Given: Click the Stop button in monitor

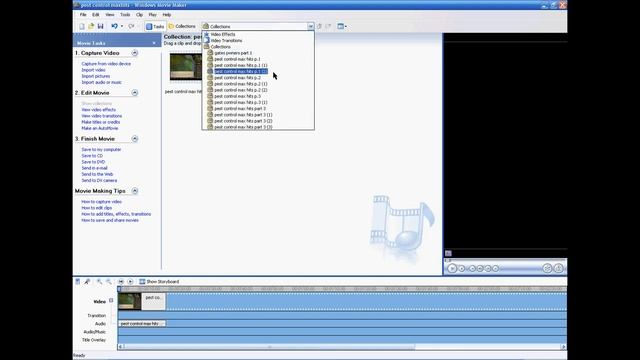Looking at the screenshot, I should tap(462, 268).
